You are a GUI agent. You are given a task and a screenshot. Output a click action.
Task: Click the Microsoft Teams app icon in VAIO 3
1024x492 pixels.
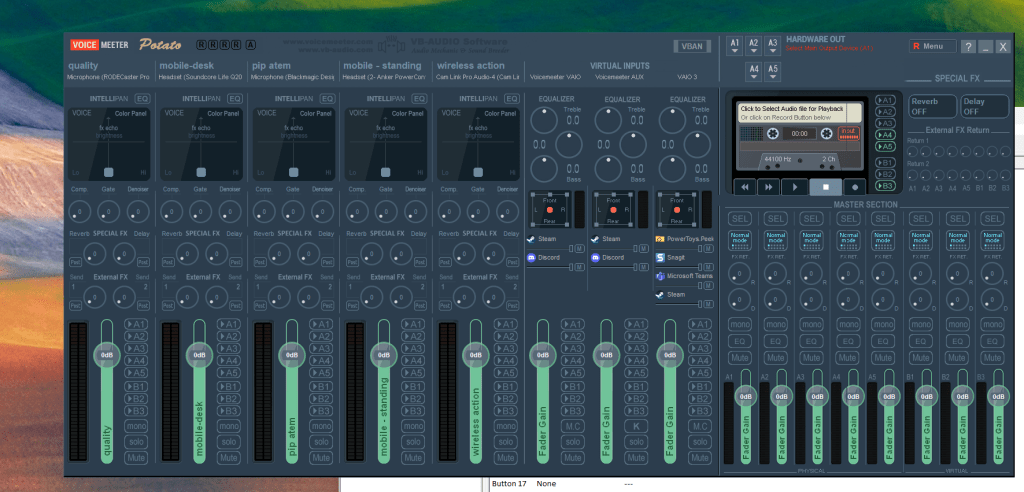coord(660,276)
